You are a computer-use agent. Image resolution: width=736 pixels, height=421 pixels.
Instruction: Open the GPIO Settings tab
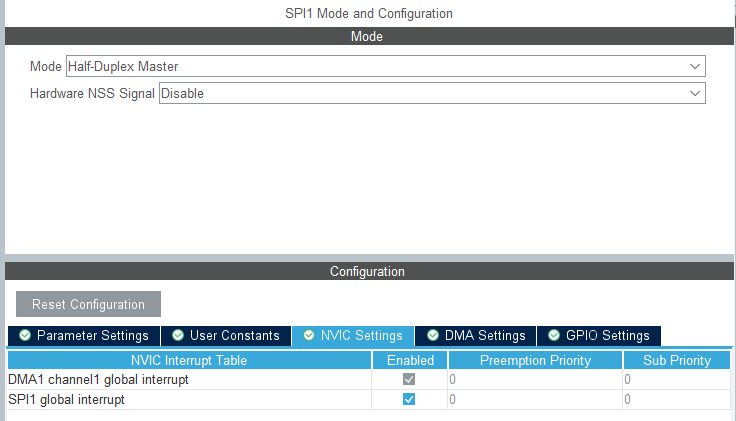[607, 336]
